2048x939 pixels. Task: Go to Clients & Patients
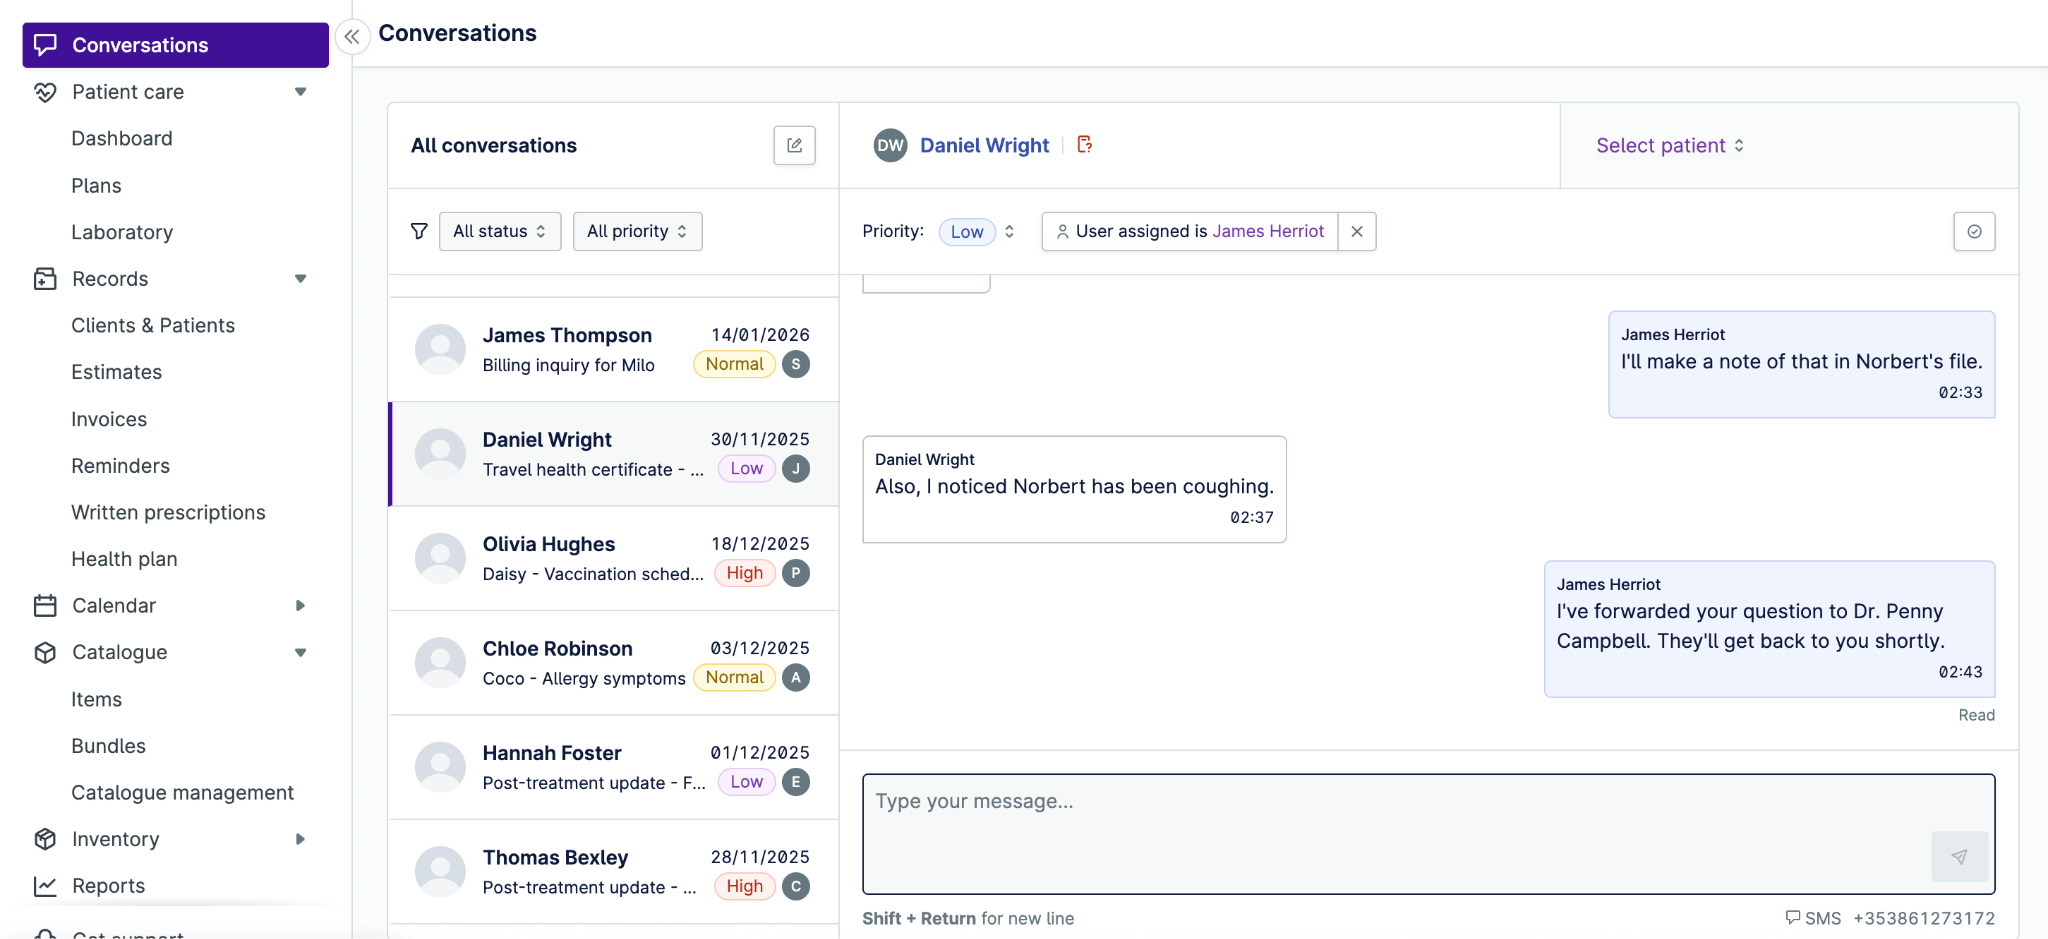point(153,325)
